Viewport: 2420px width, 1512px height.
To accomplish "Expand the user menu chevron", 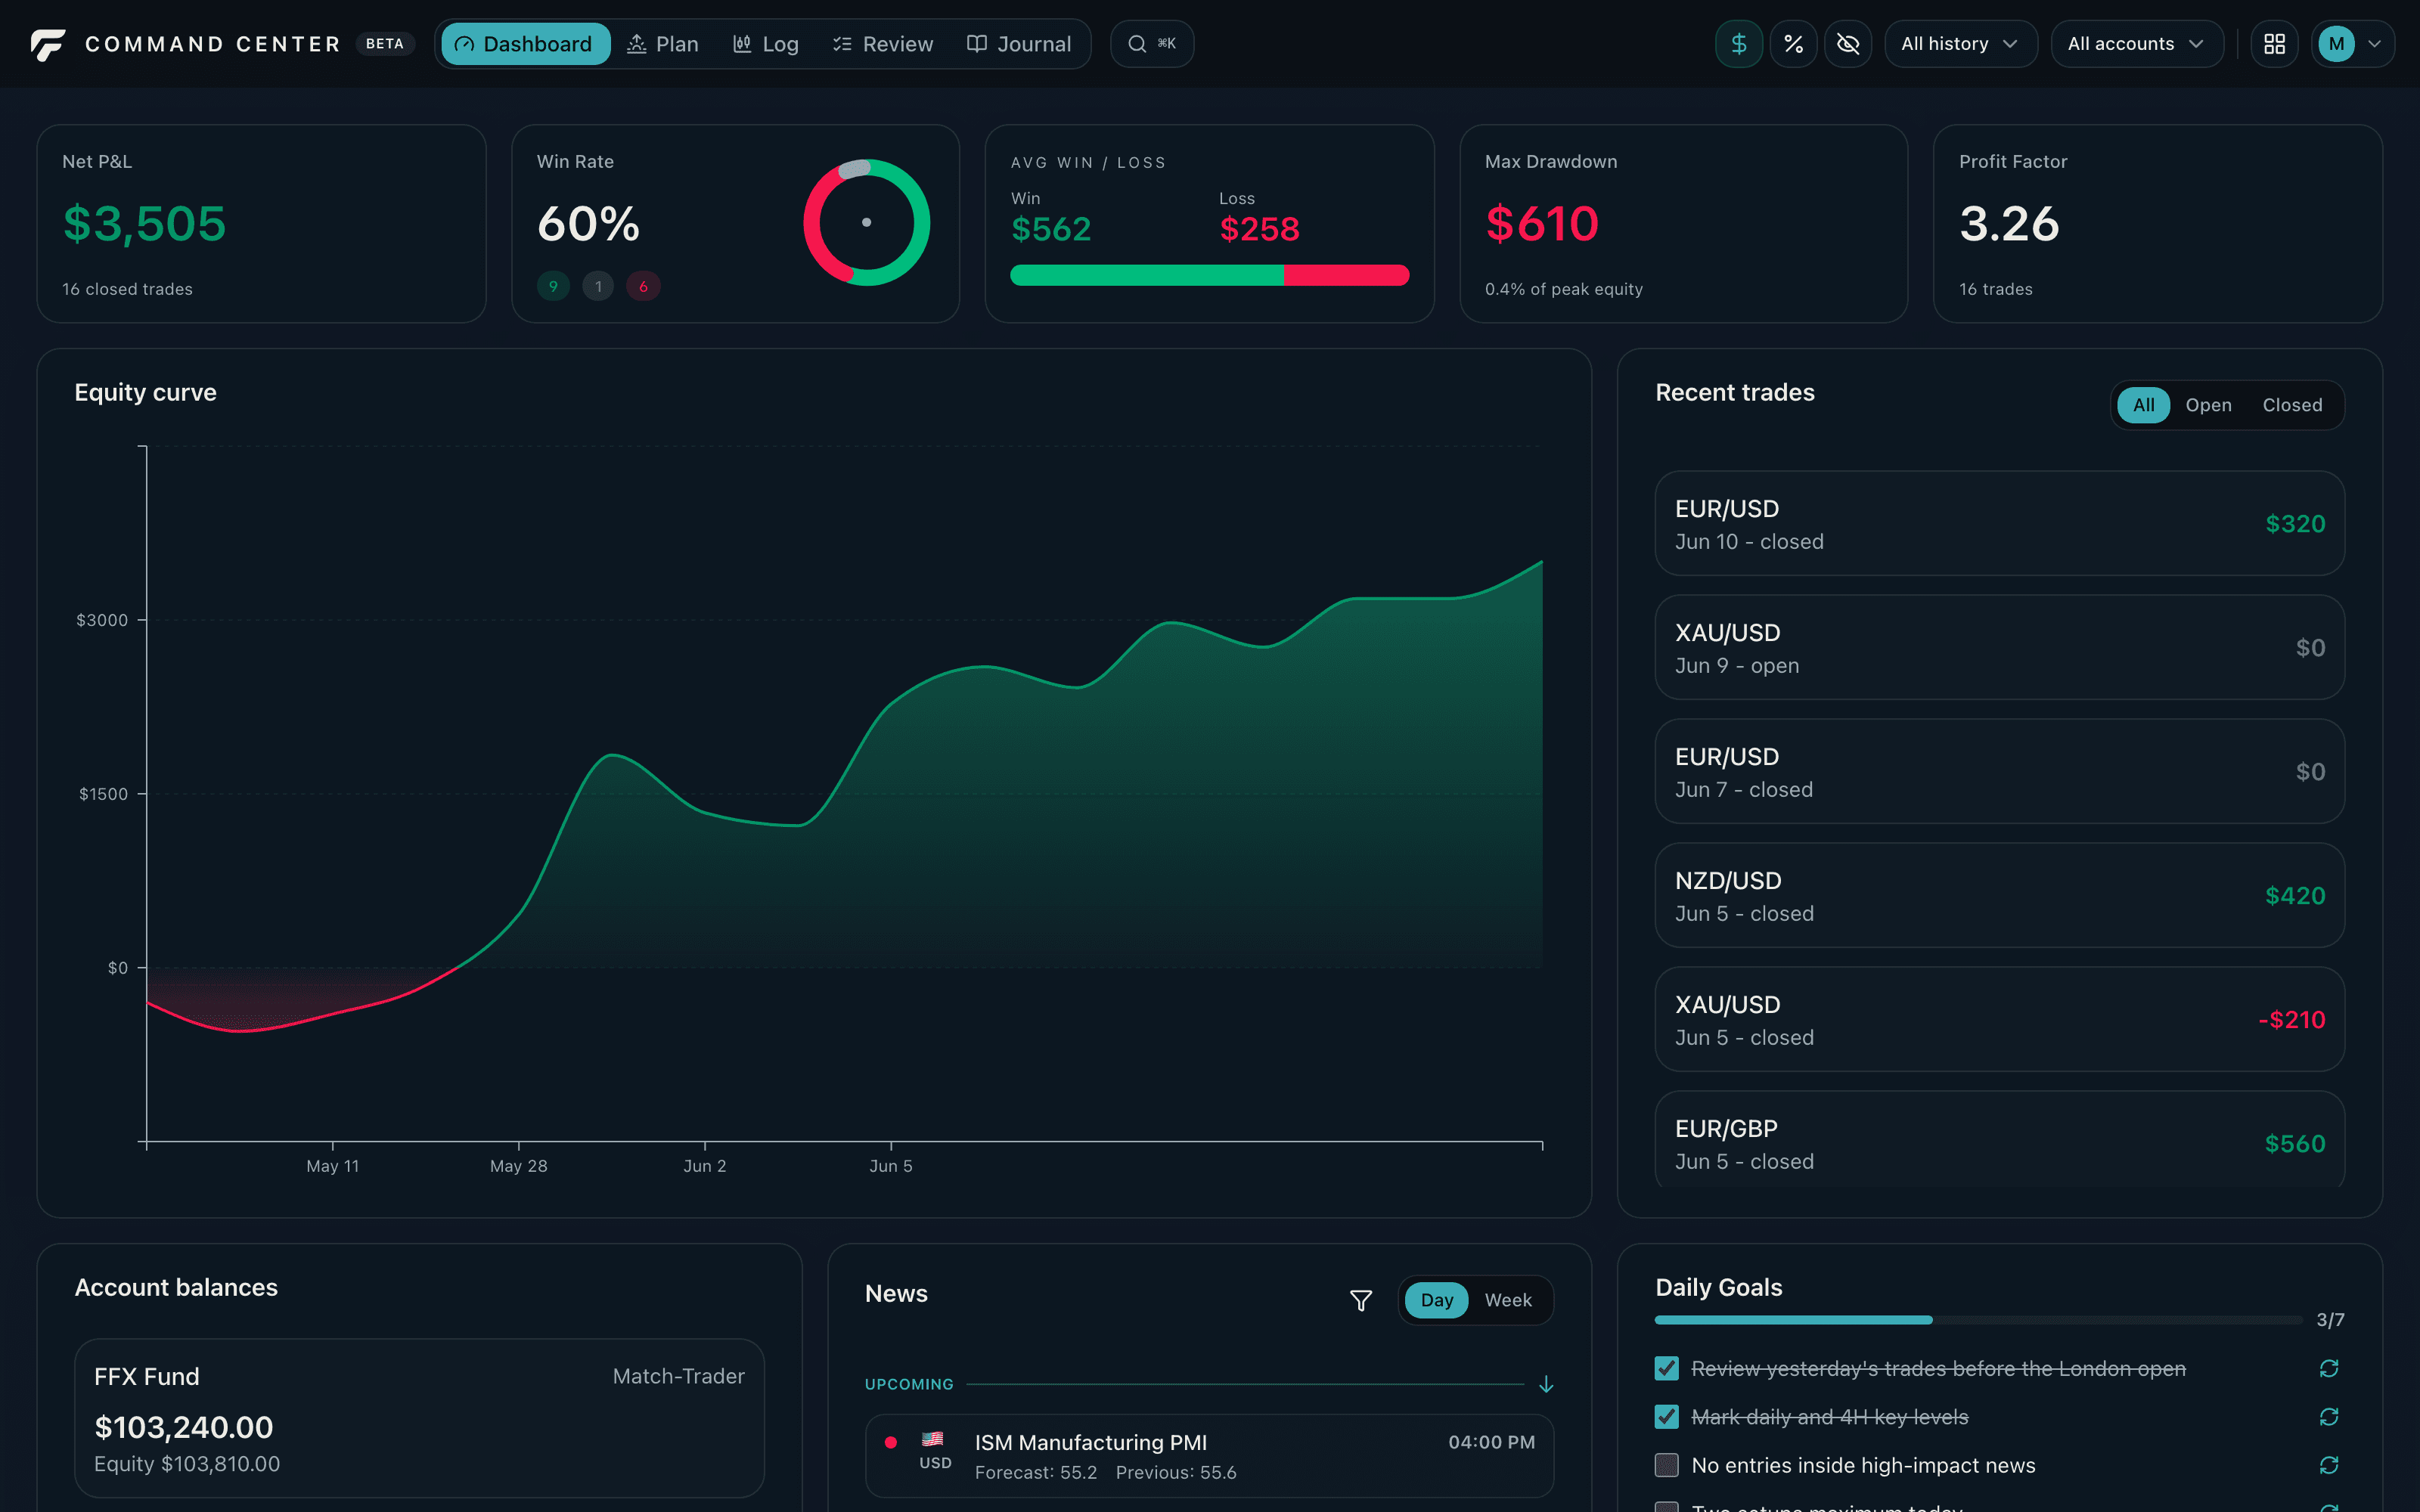I will tap(2375, 44).
